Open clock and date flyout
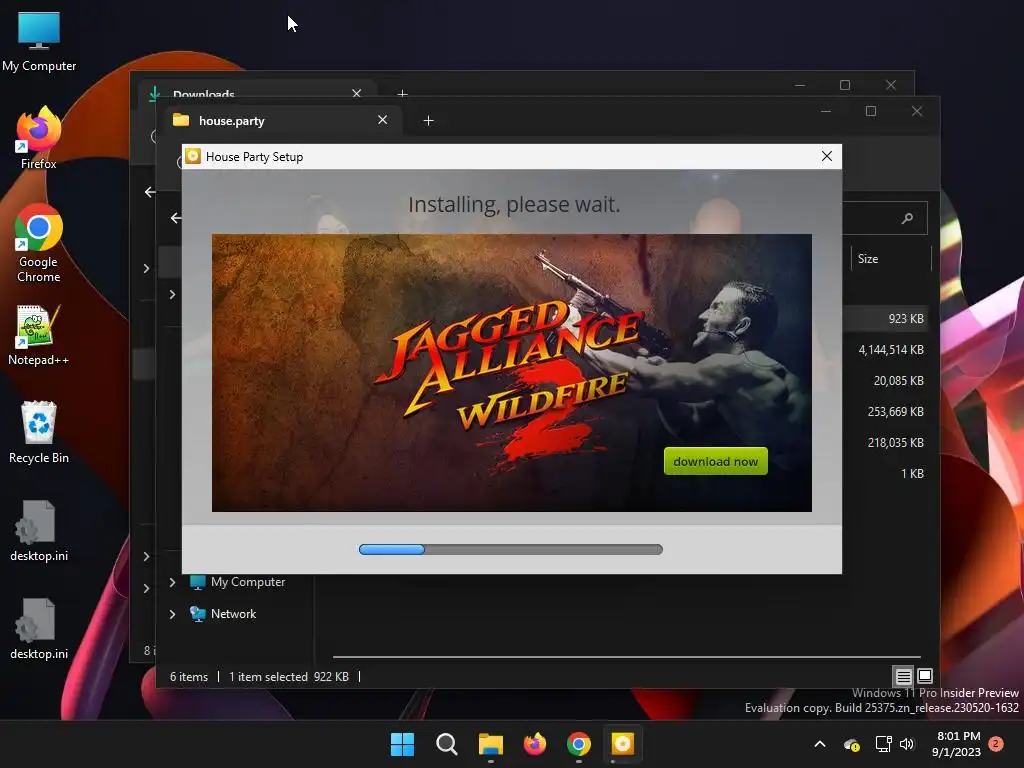Screen dimensions: 1024x768 click(x=956, y=744)
